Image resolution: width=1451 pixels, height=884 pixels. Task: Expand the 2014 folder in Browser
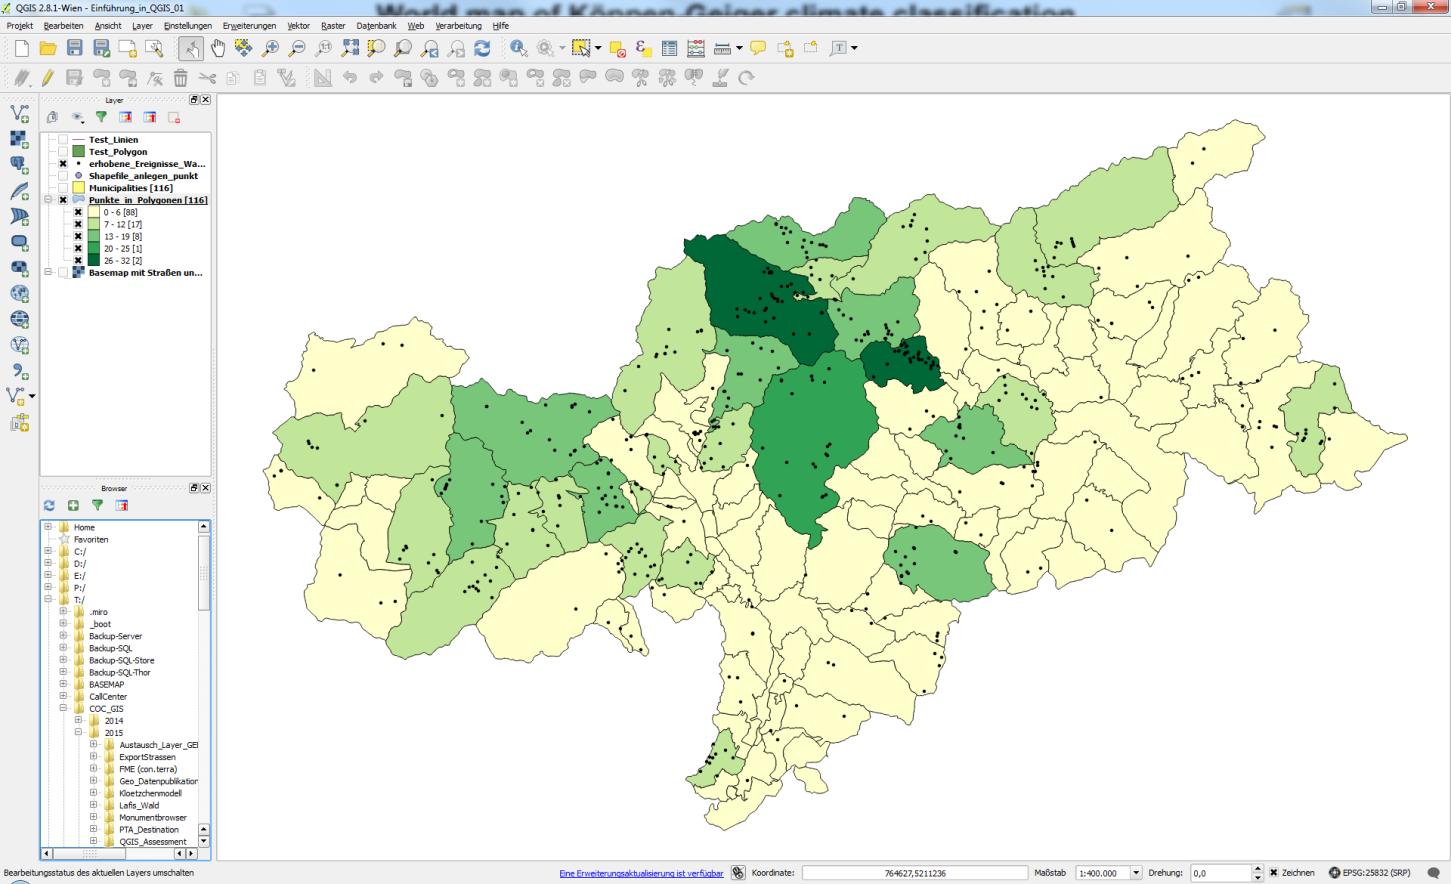click(79, 721)
